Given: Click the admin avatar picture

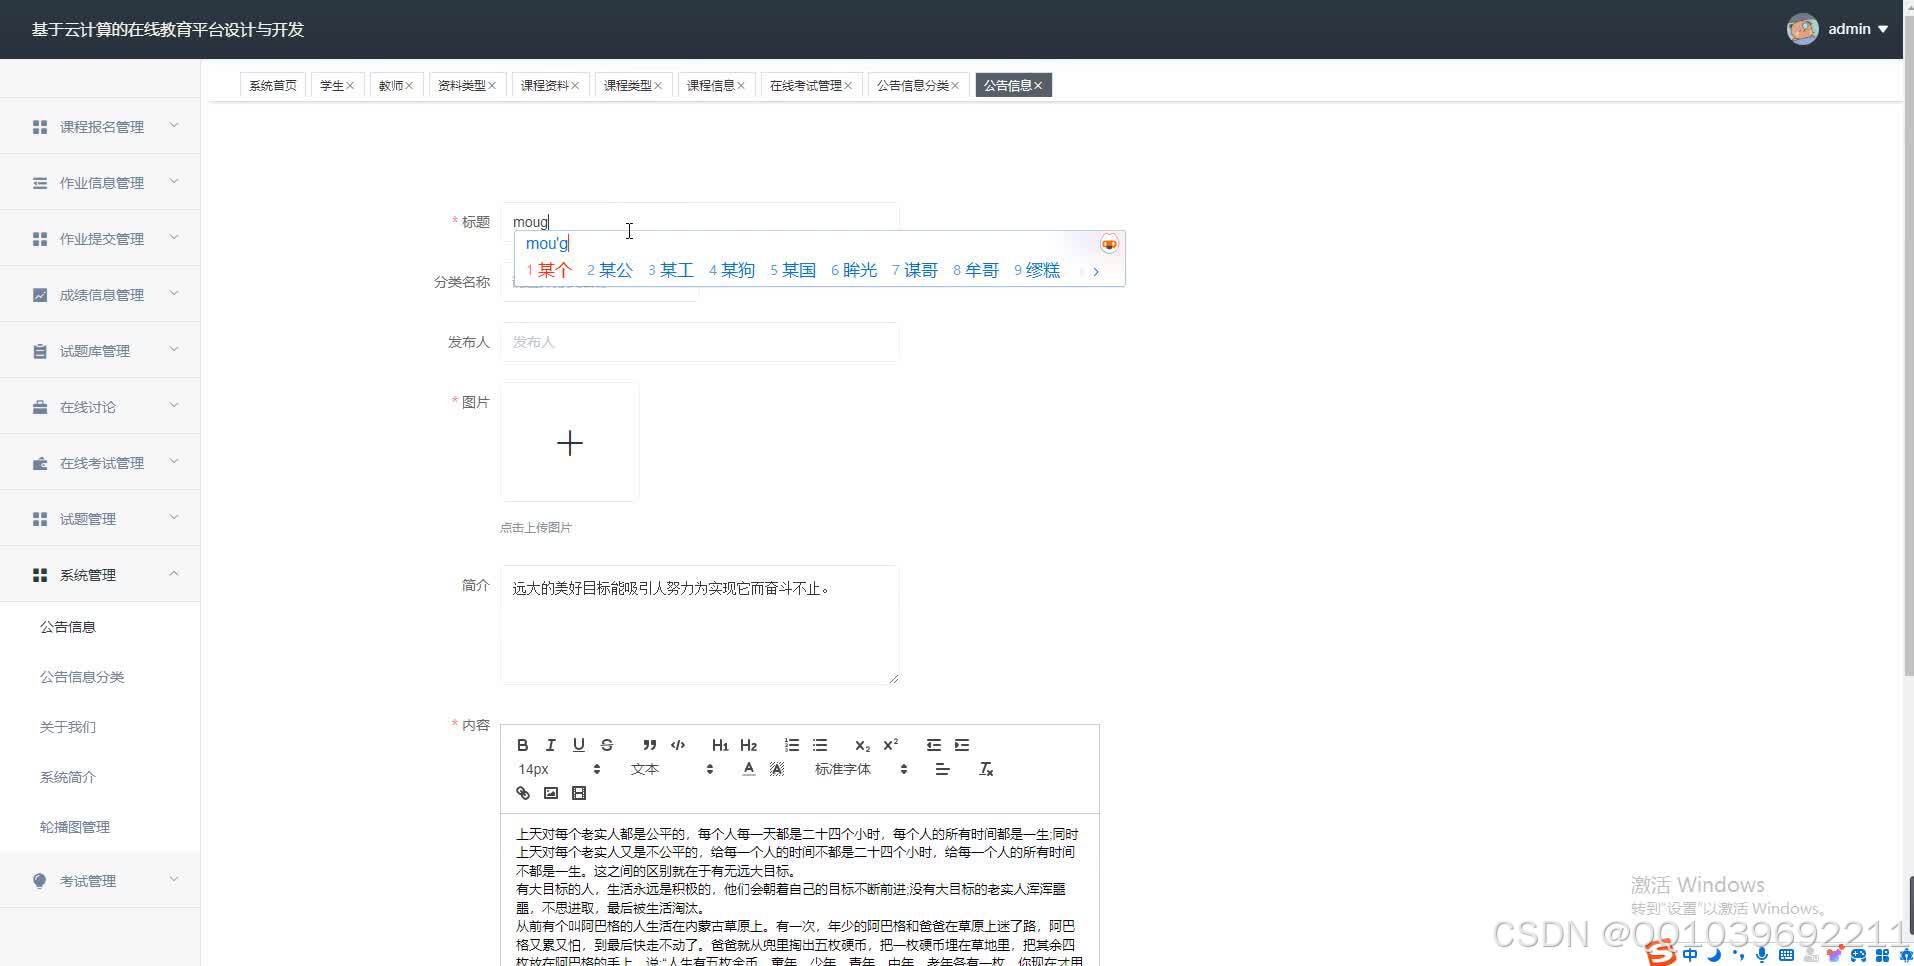Looking at the screenshot, I should click(1802, 29).
